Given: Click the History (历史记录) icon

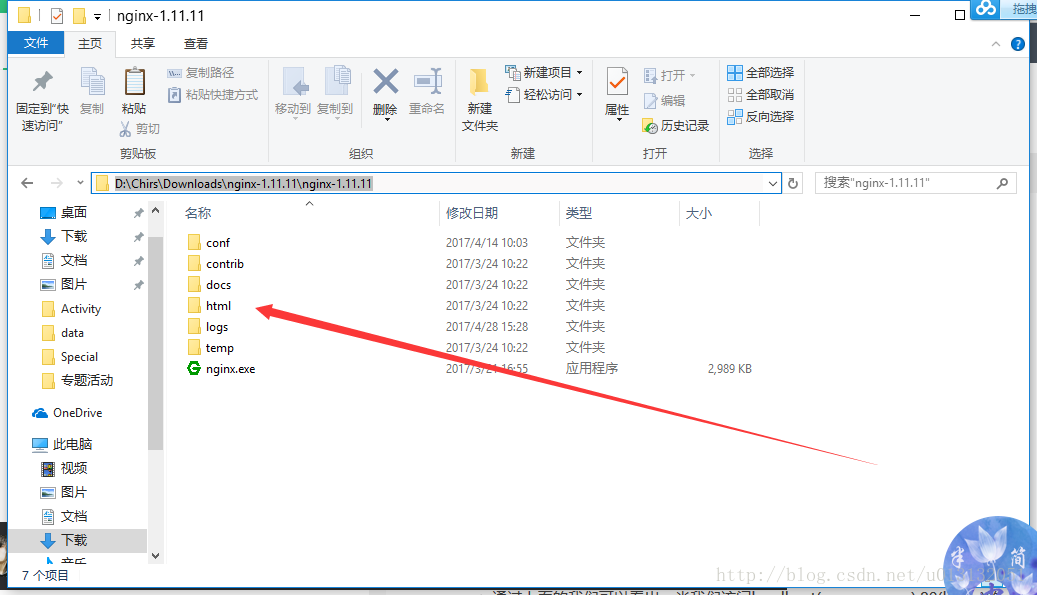Looking at the screenshot, I should 649,126.
